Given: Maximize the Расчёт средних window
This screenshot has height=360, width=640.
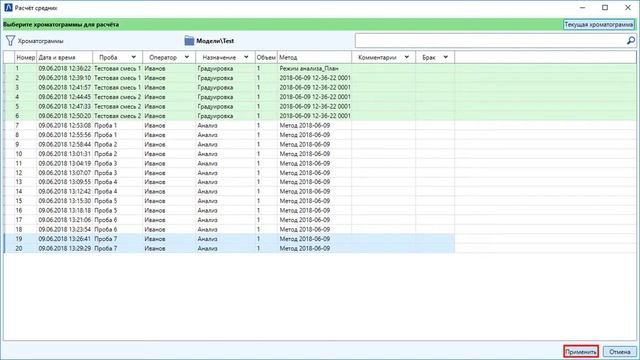Looking at the screenshot, I should tap(605, 7).
